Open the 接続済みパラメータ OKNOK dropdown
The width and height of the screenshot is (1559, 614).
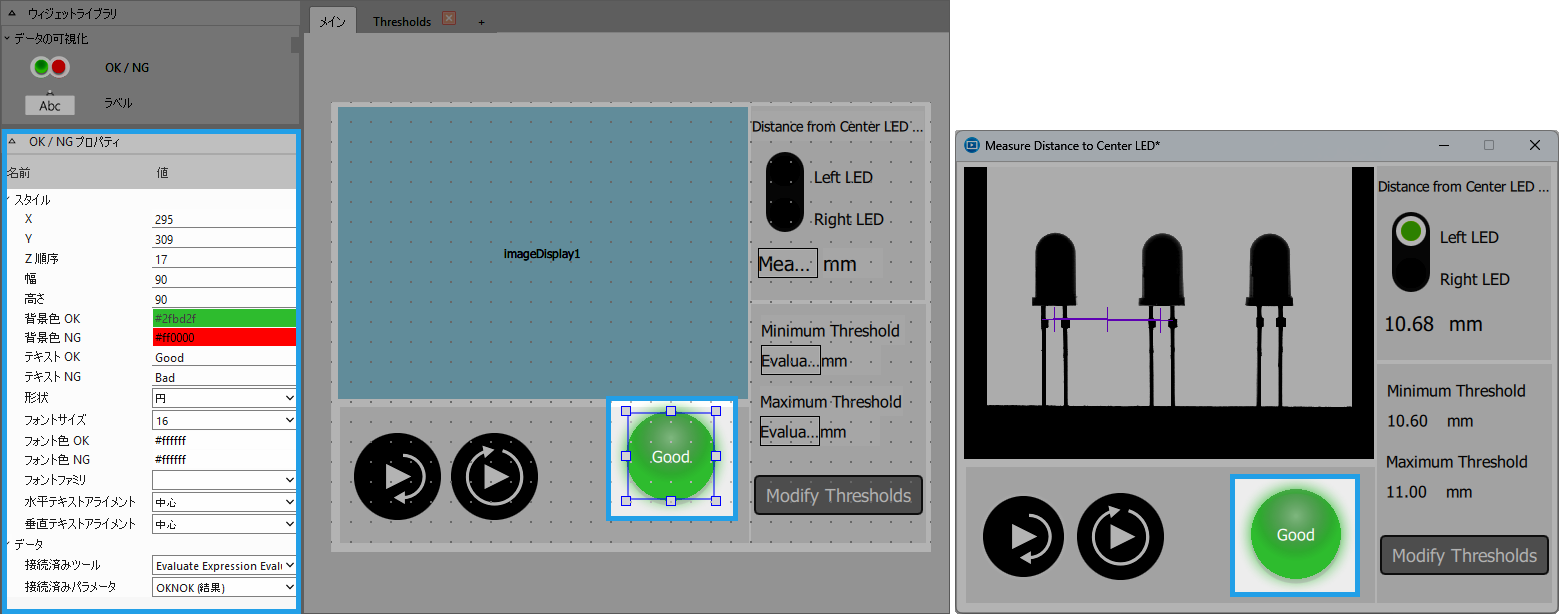[224, 587]
